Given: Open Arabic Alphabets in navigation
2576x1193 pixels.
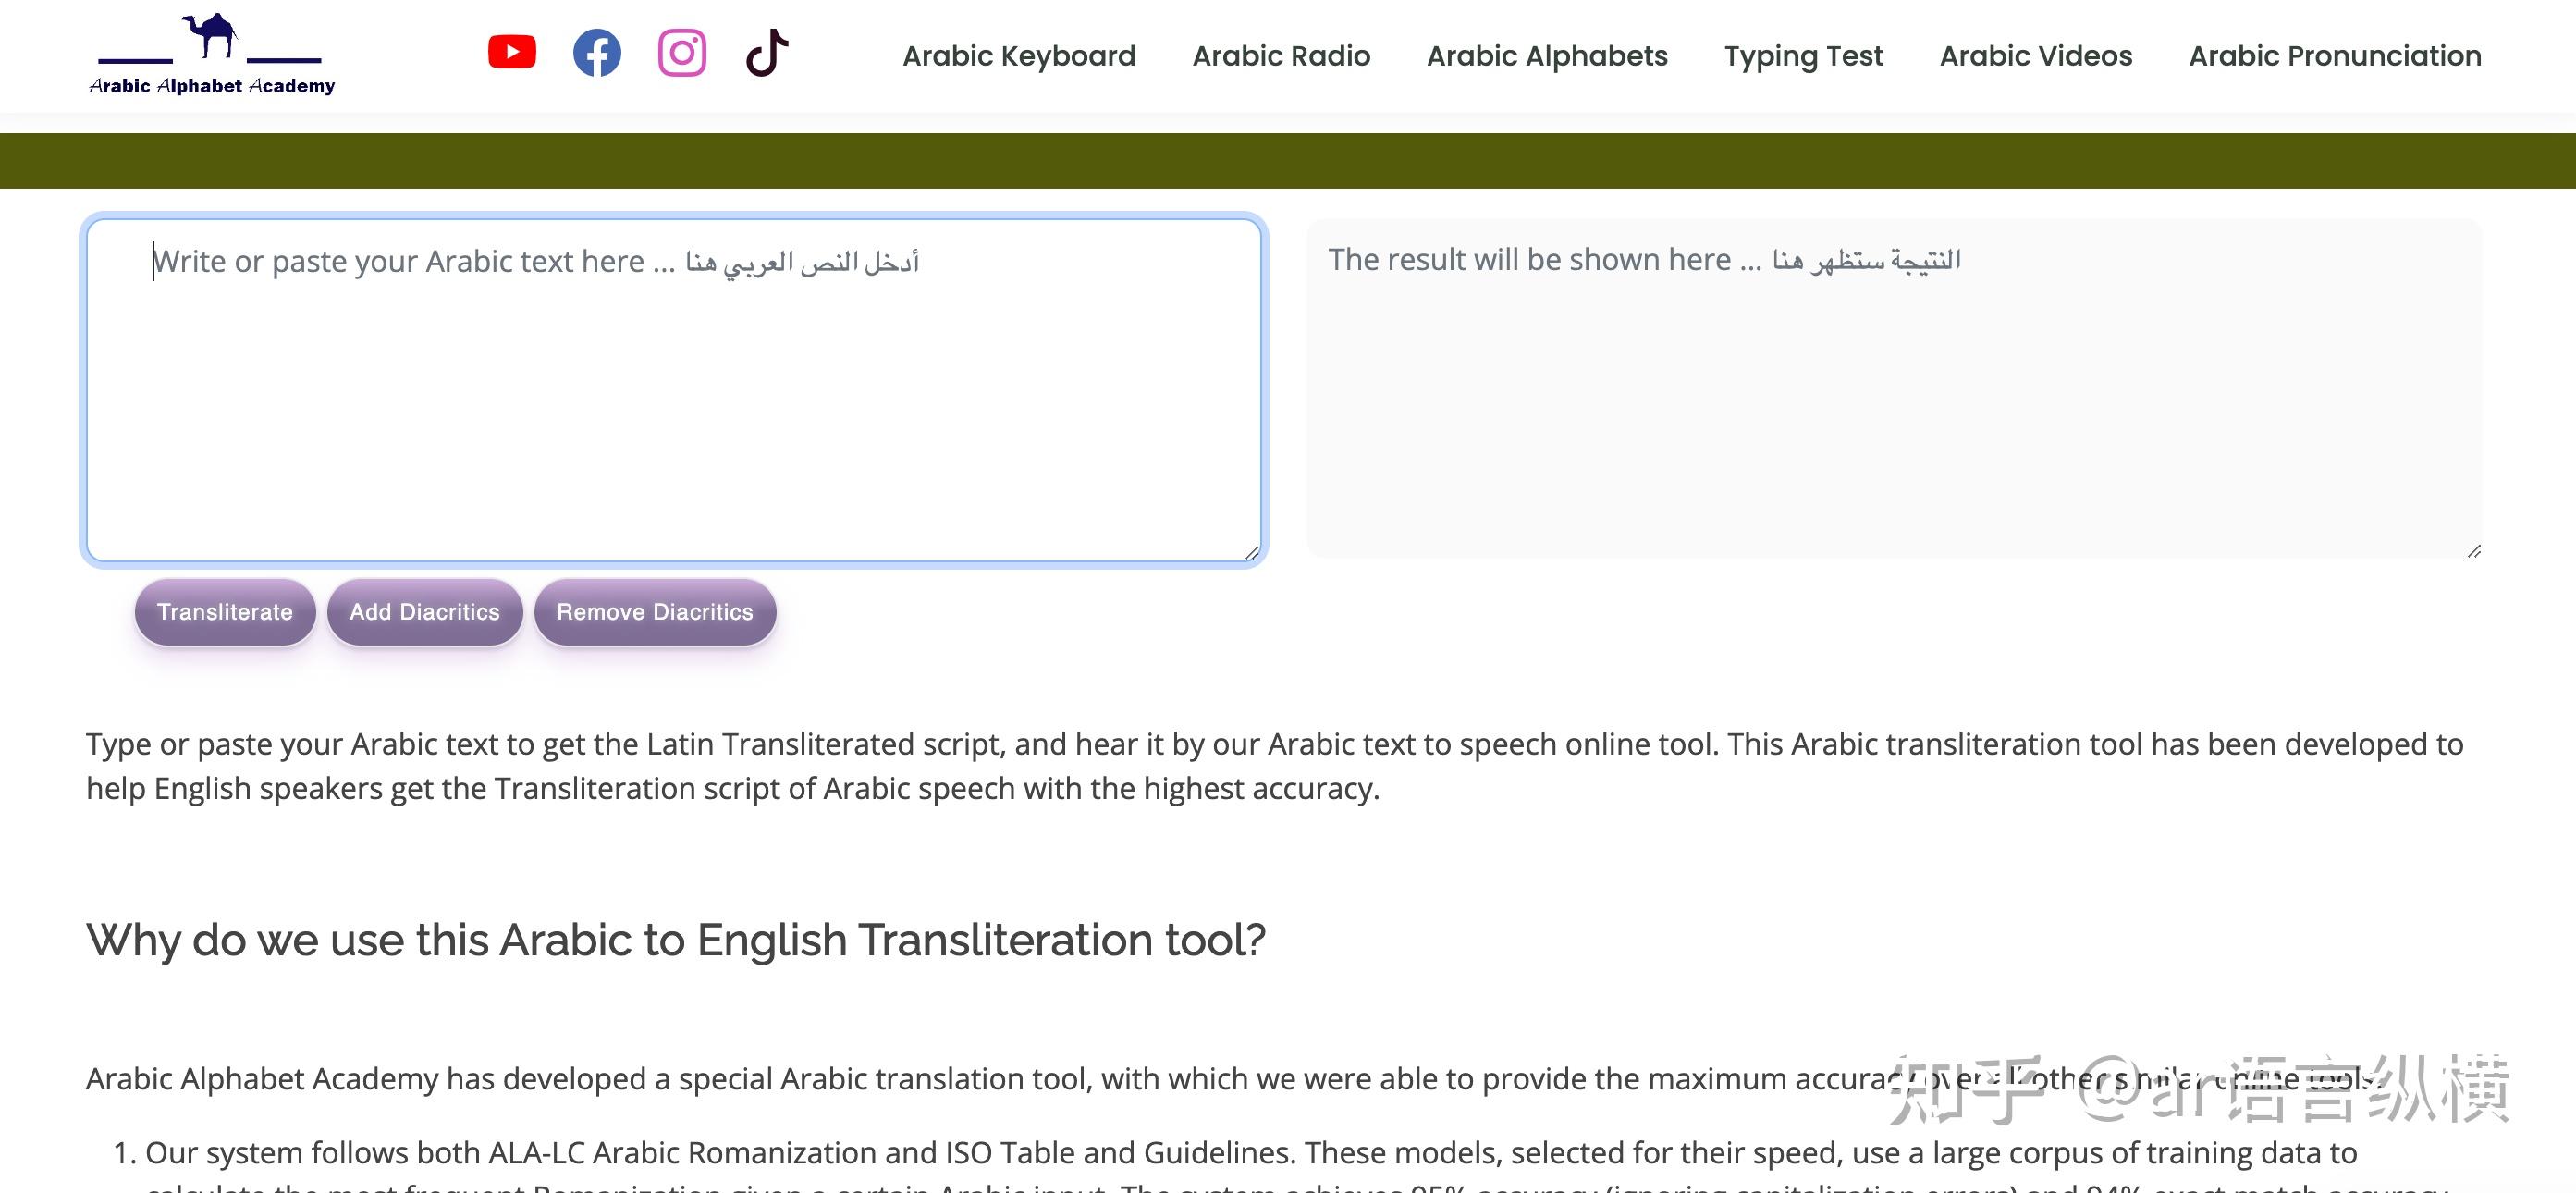Looking at the screenshot, I should [1547, 56].
